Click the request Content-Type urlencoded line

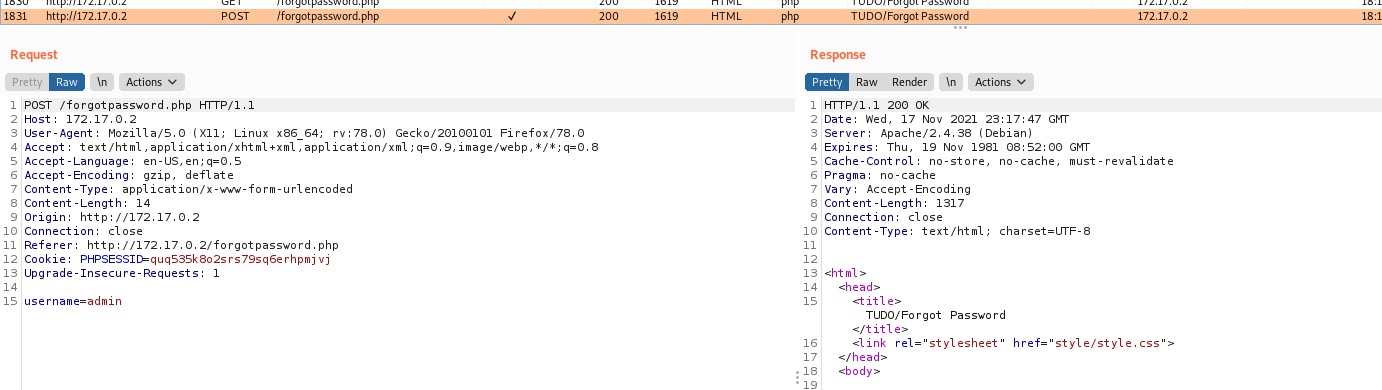[188, 189]
